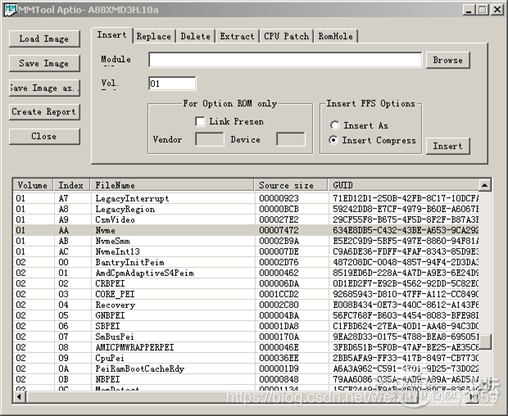
Task: Click the Vendor ID field
Action: click(x=210, y=139)
